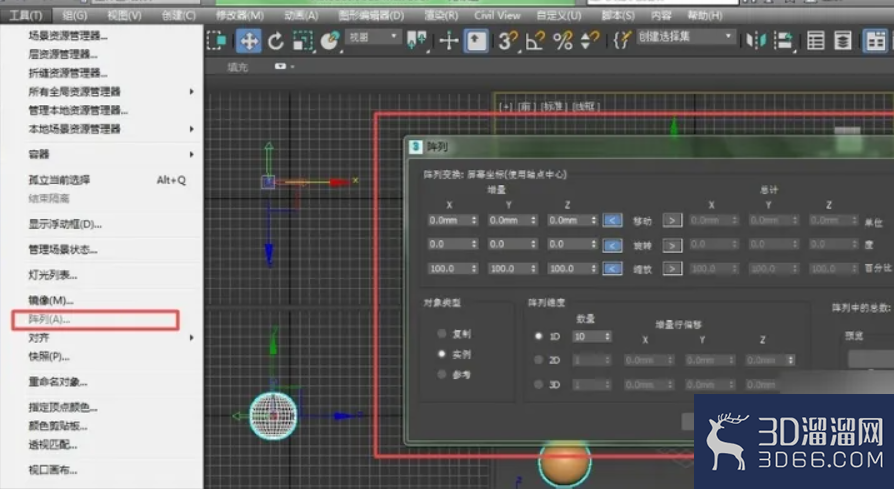Enable the Select and Manipulate crosshair tool

point(449,40)
